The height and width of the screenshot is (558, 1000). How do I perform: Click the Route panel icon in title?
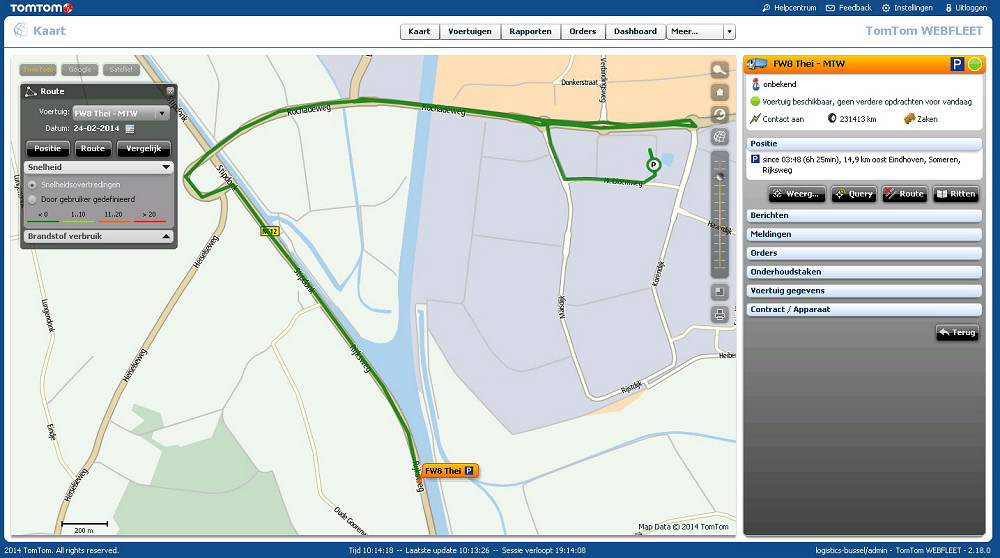[31, 92]
